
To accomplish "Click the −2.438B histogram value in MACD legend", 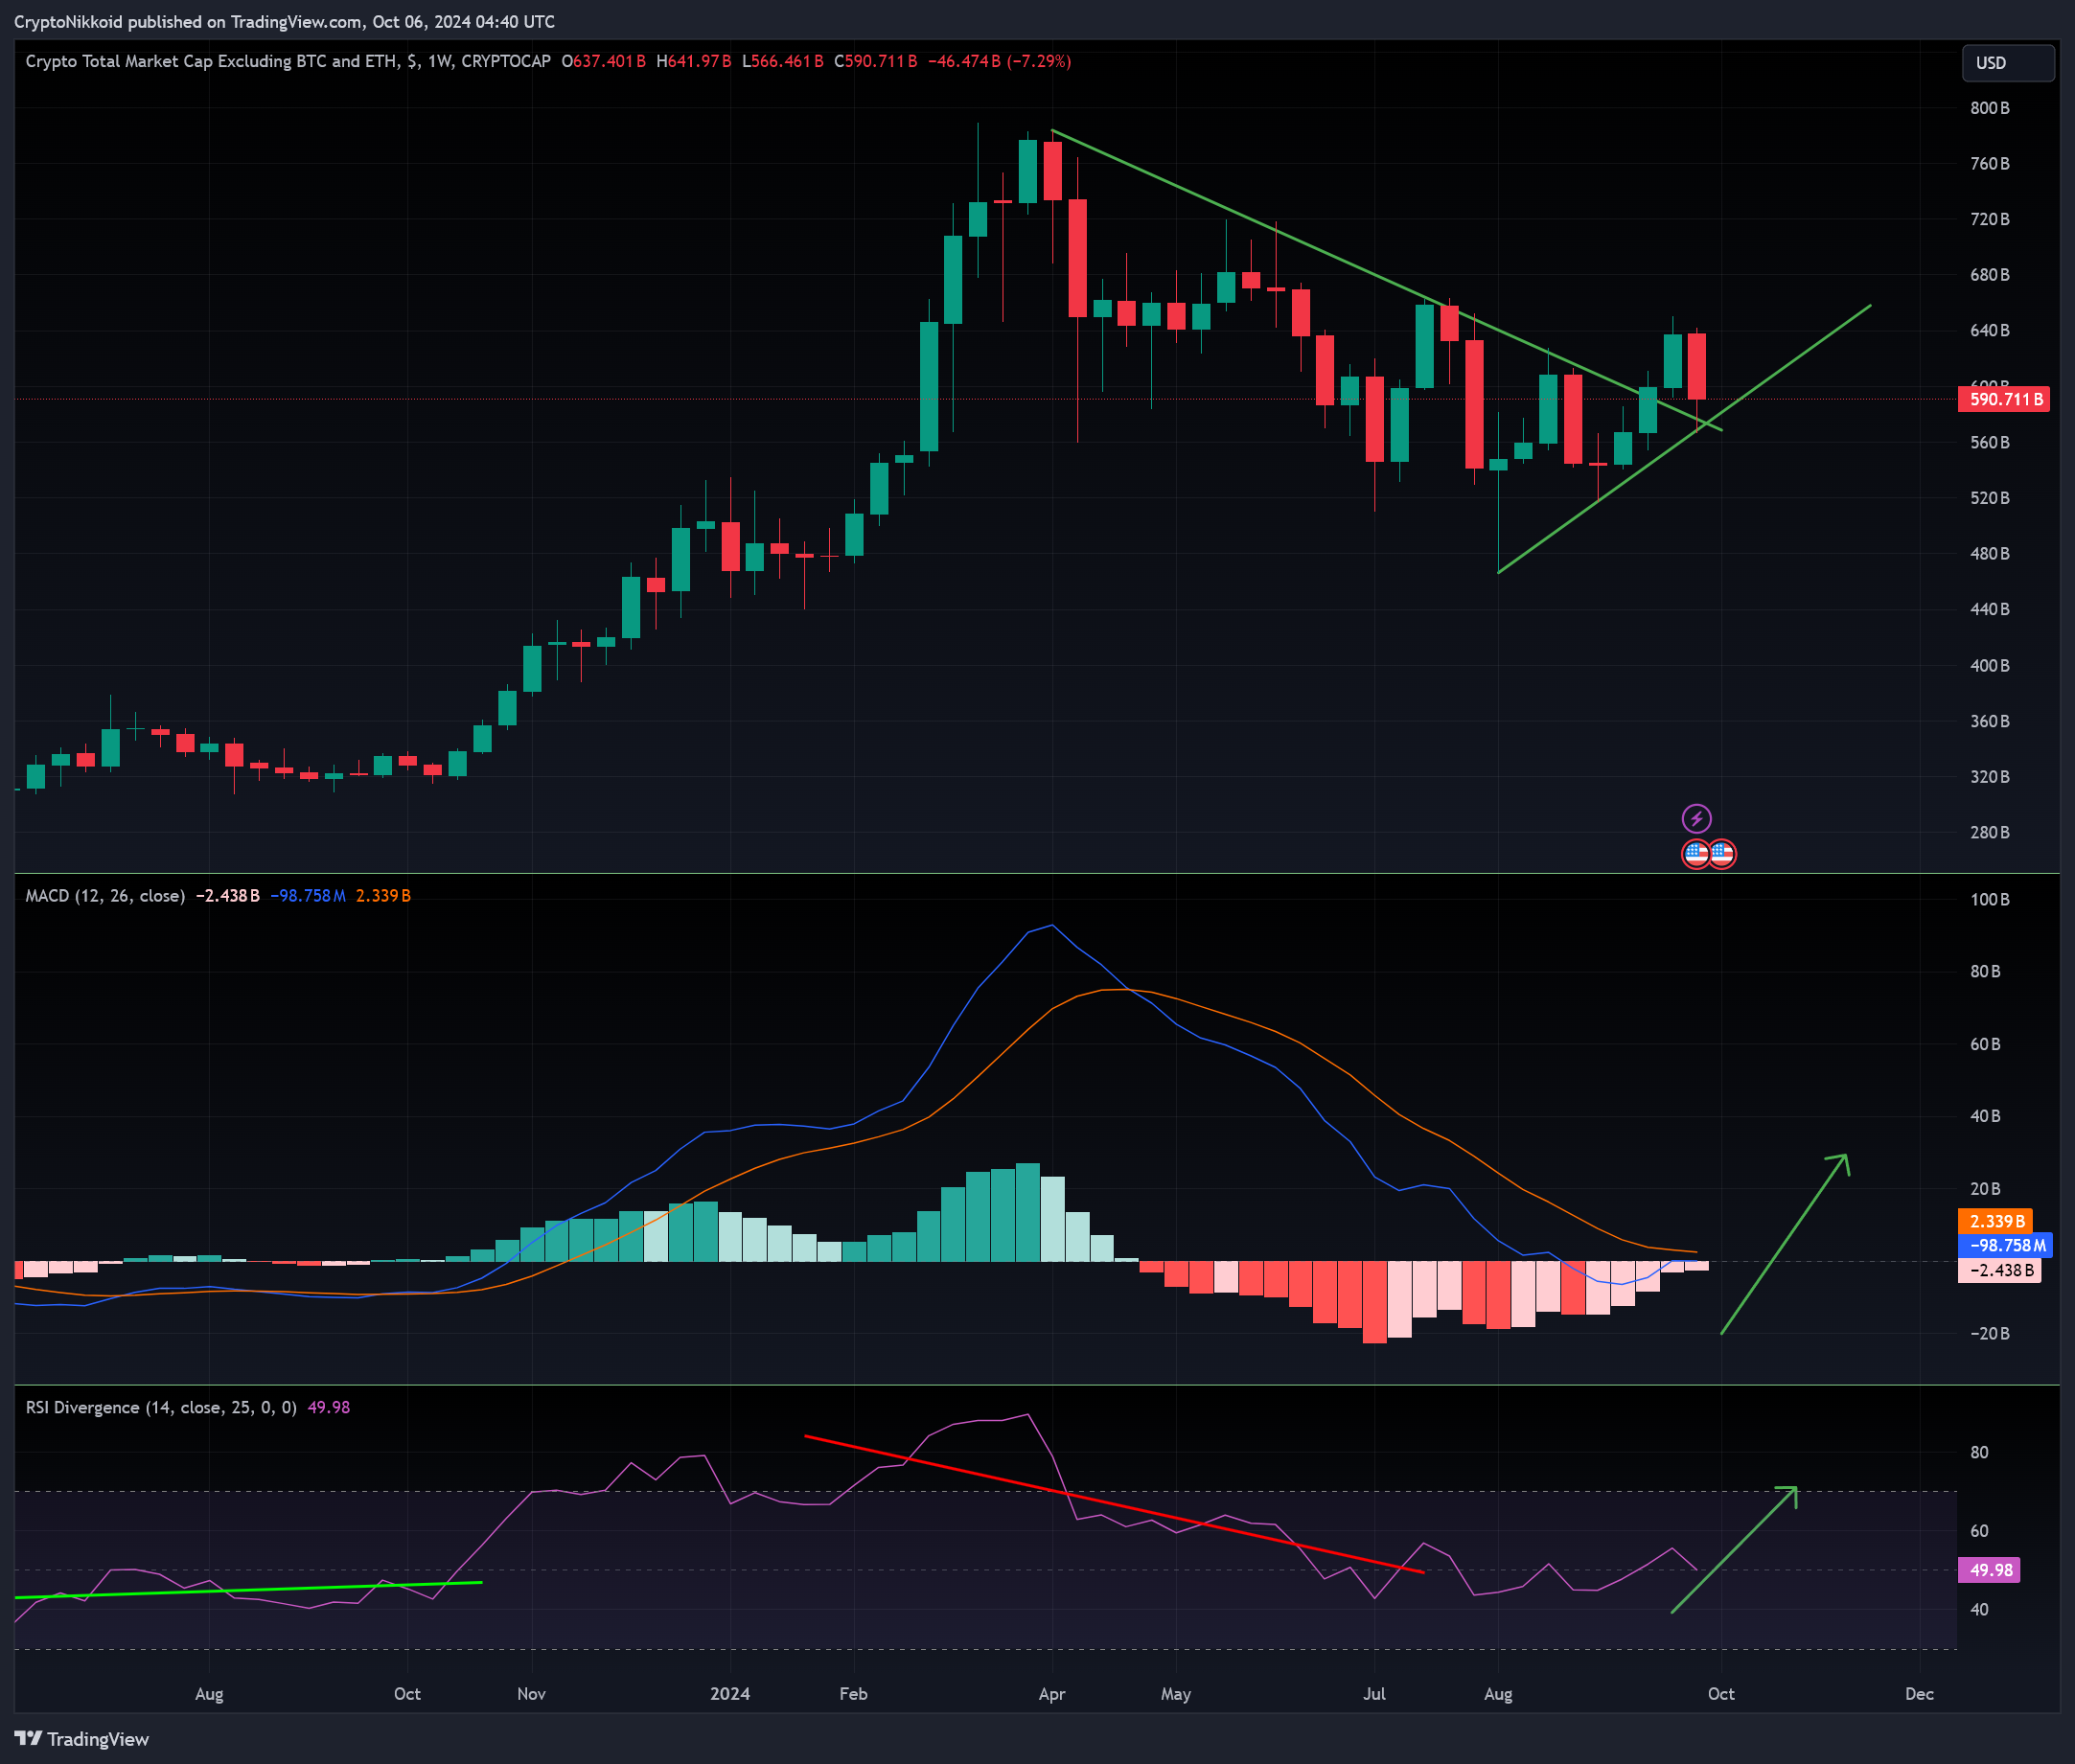I will 227,895.
